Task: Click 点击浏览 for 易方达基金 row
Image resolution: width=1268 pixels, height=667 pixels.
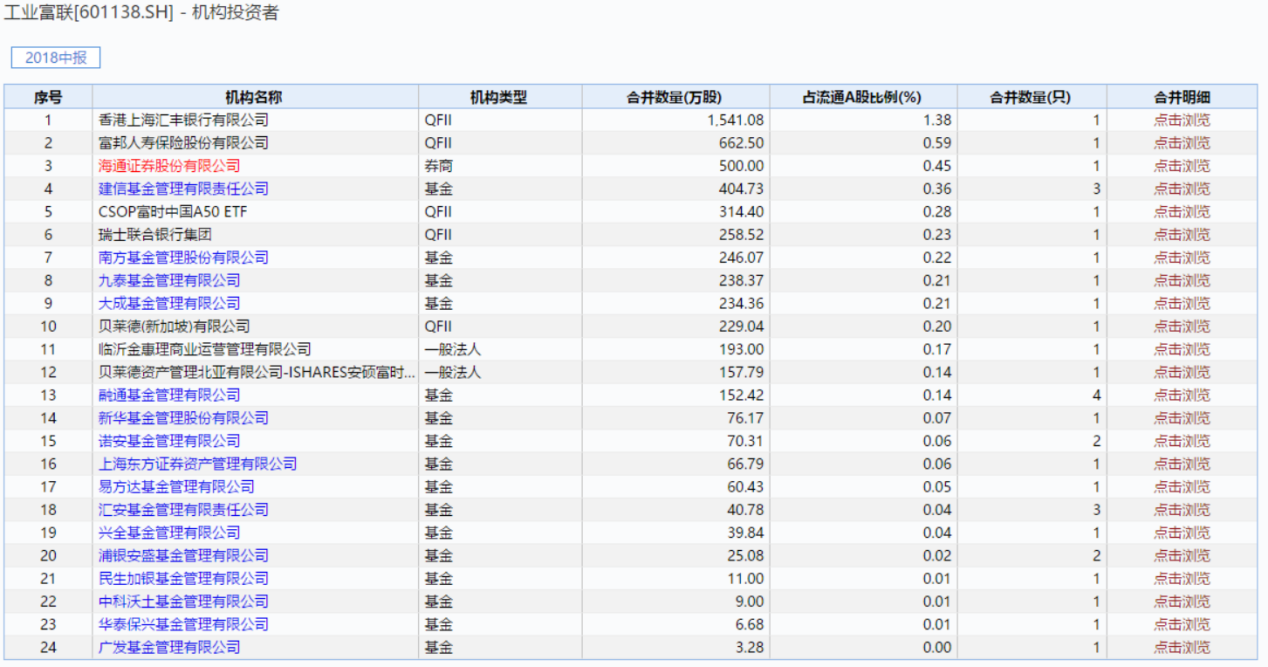Action: (1182, 487)
